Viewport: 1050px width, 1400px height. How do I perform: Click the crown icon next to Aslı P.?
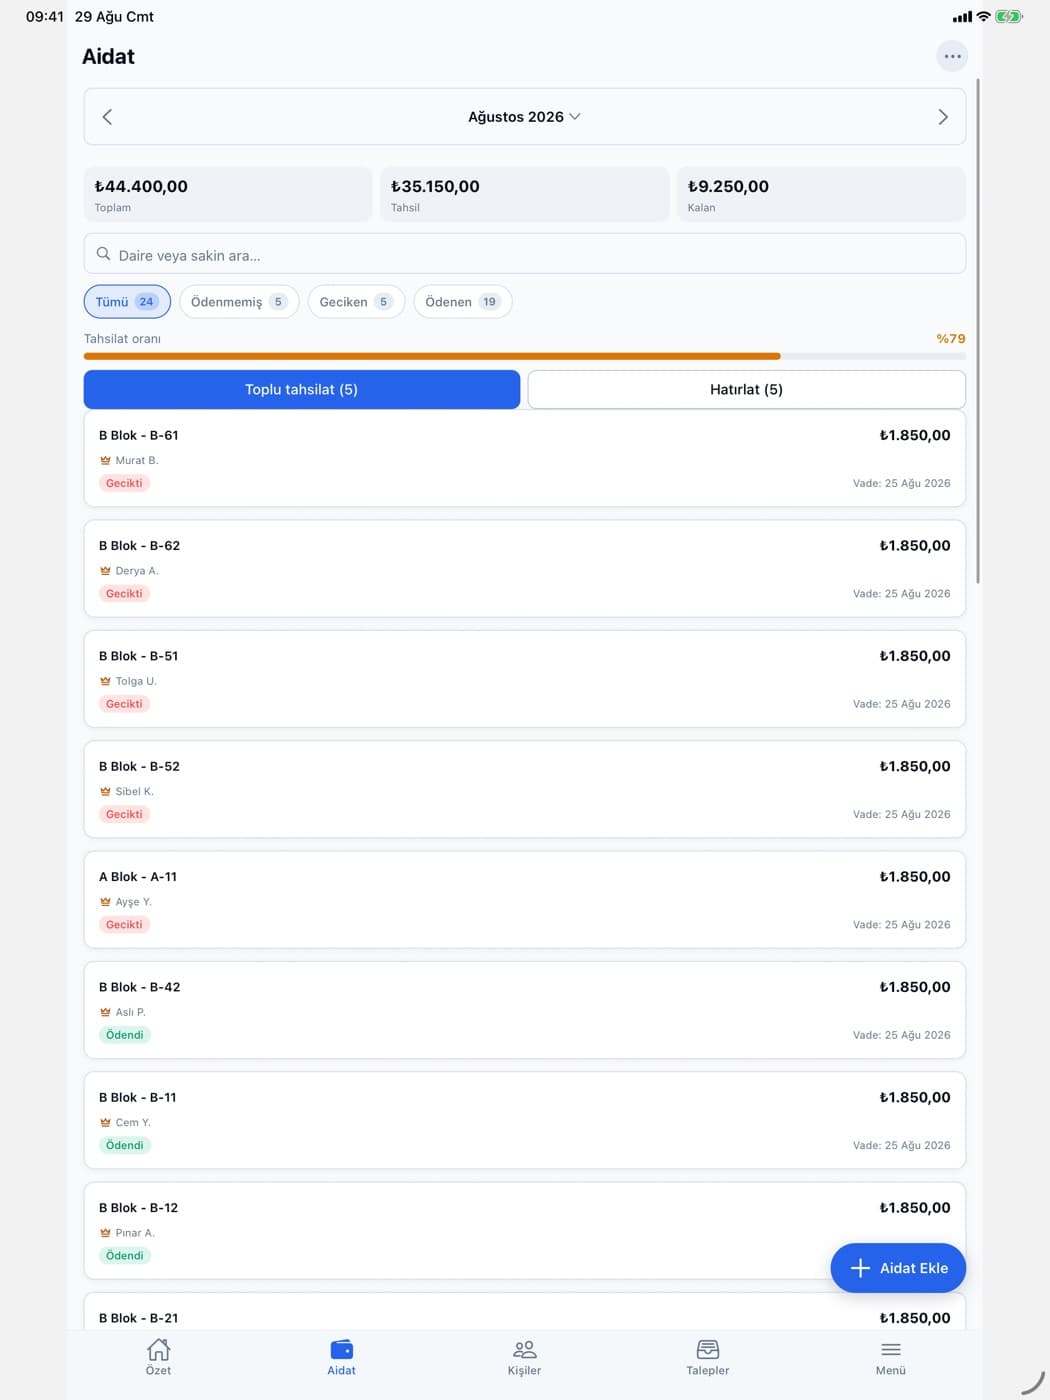pos(105,1012)
